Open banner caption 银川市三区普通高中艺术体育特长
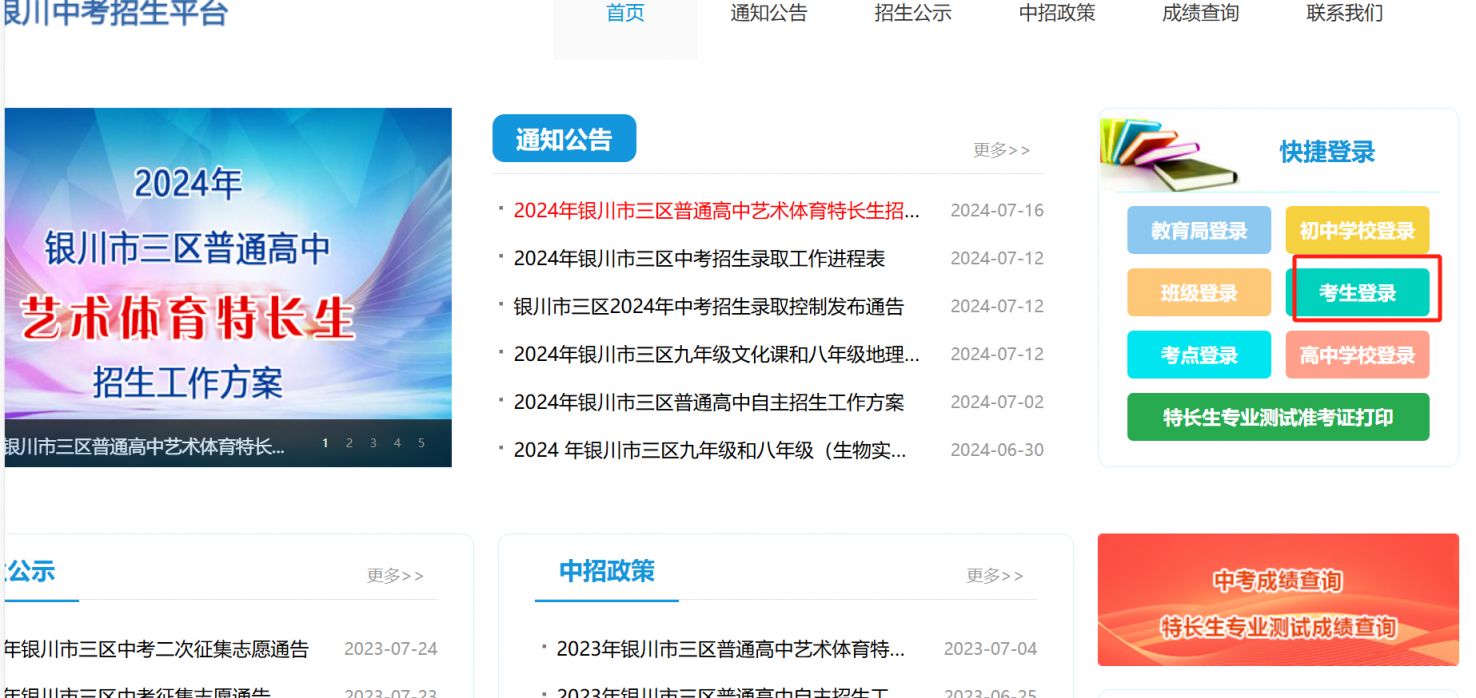The width and height of the screenshot is (1476, 698). coord(145,446)
